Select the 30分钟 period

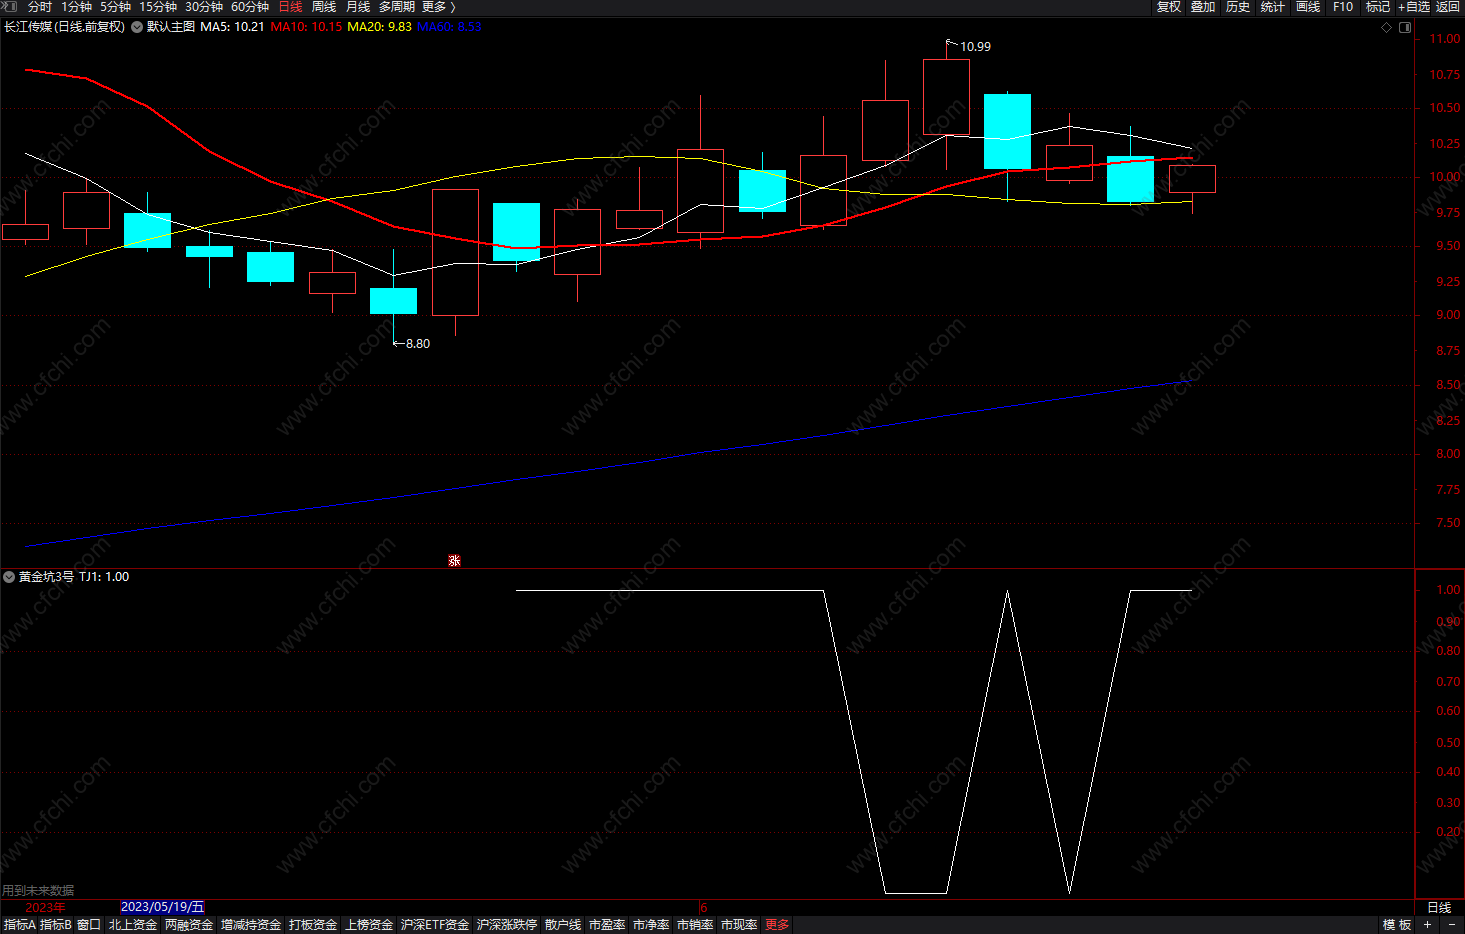[x=204, y=7]
